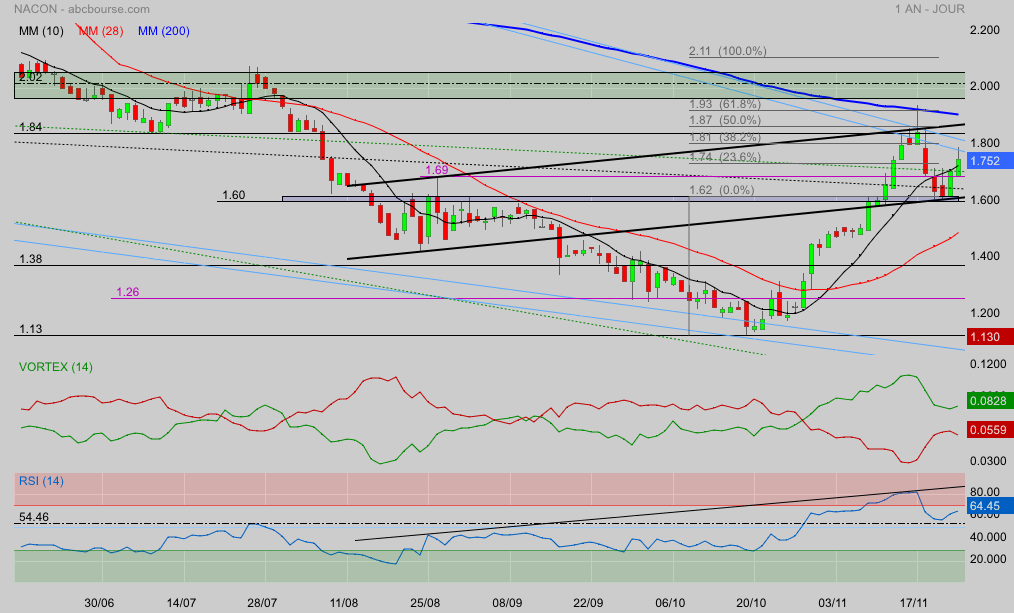Screen dimensions: 1014x613
Task: Click the 28/07 date label
Action: point(262,603)
